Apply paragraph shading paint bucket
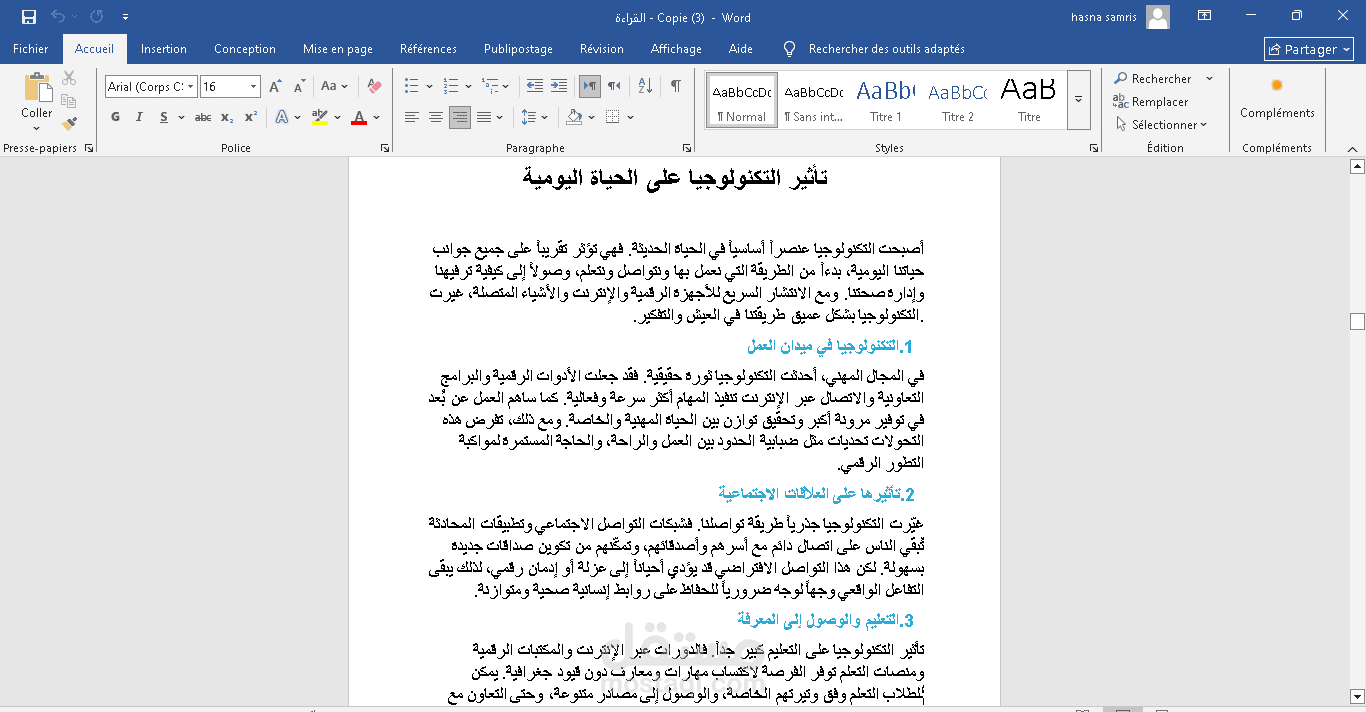 click(x=573, y=117)
